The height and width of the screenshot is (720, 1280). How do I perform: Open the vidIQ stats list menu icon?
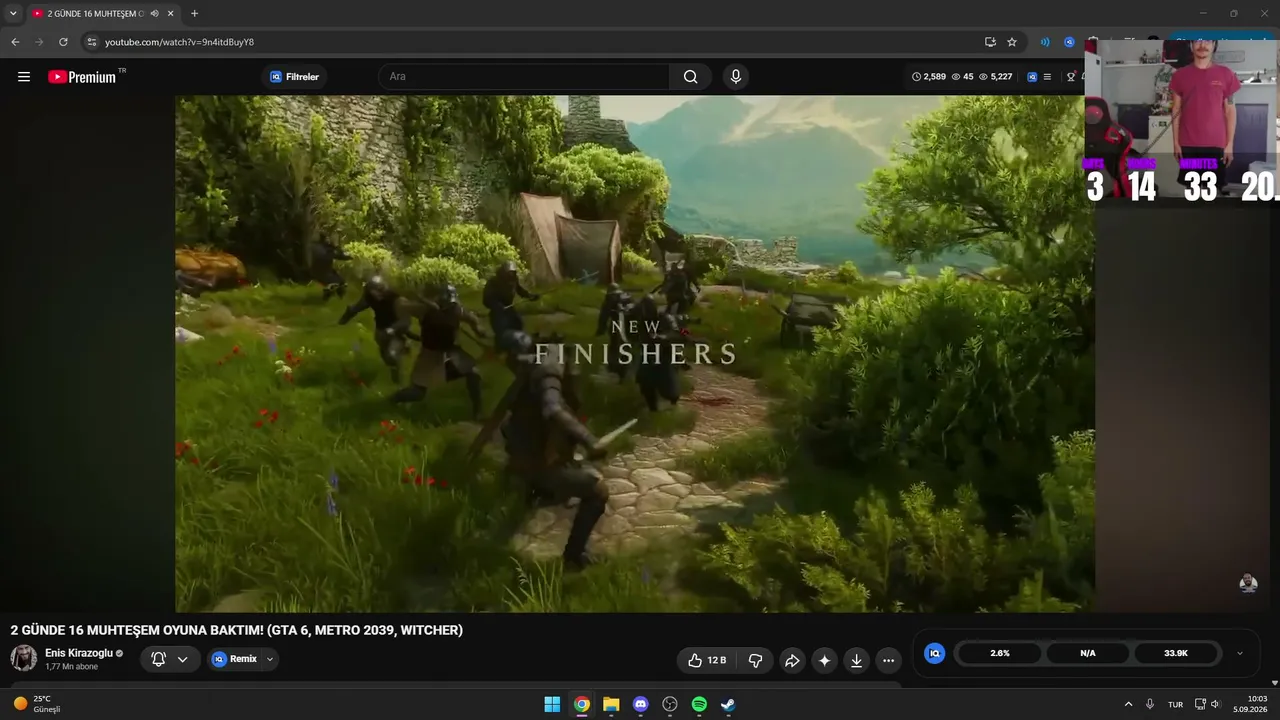pos(1047,77)
